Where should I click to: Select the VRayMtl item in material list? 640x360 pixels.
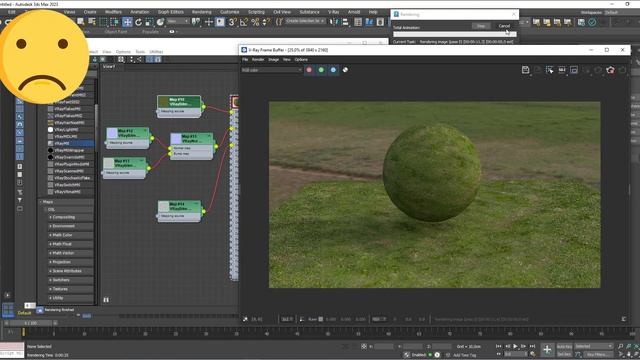(x=70, y=143)
